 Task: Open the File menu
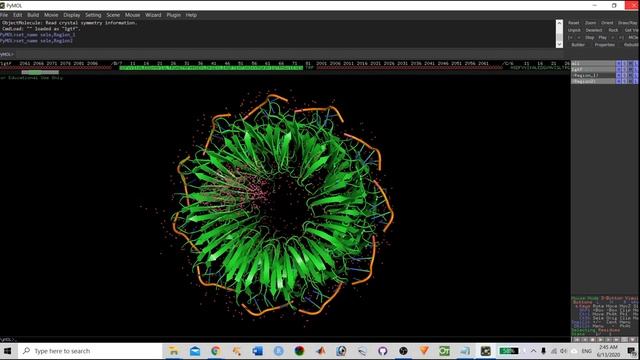click(x=4, y=15)
